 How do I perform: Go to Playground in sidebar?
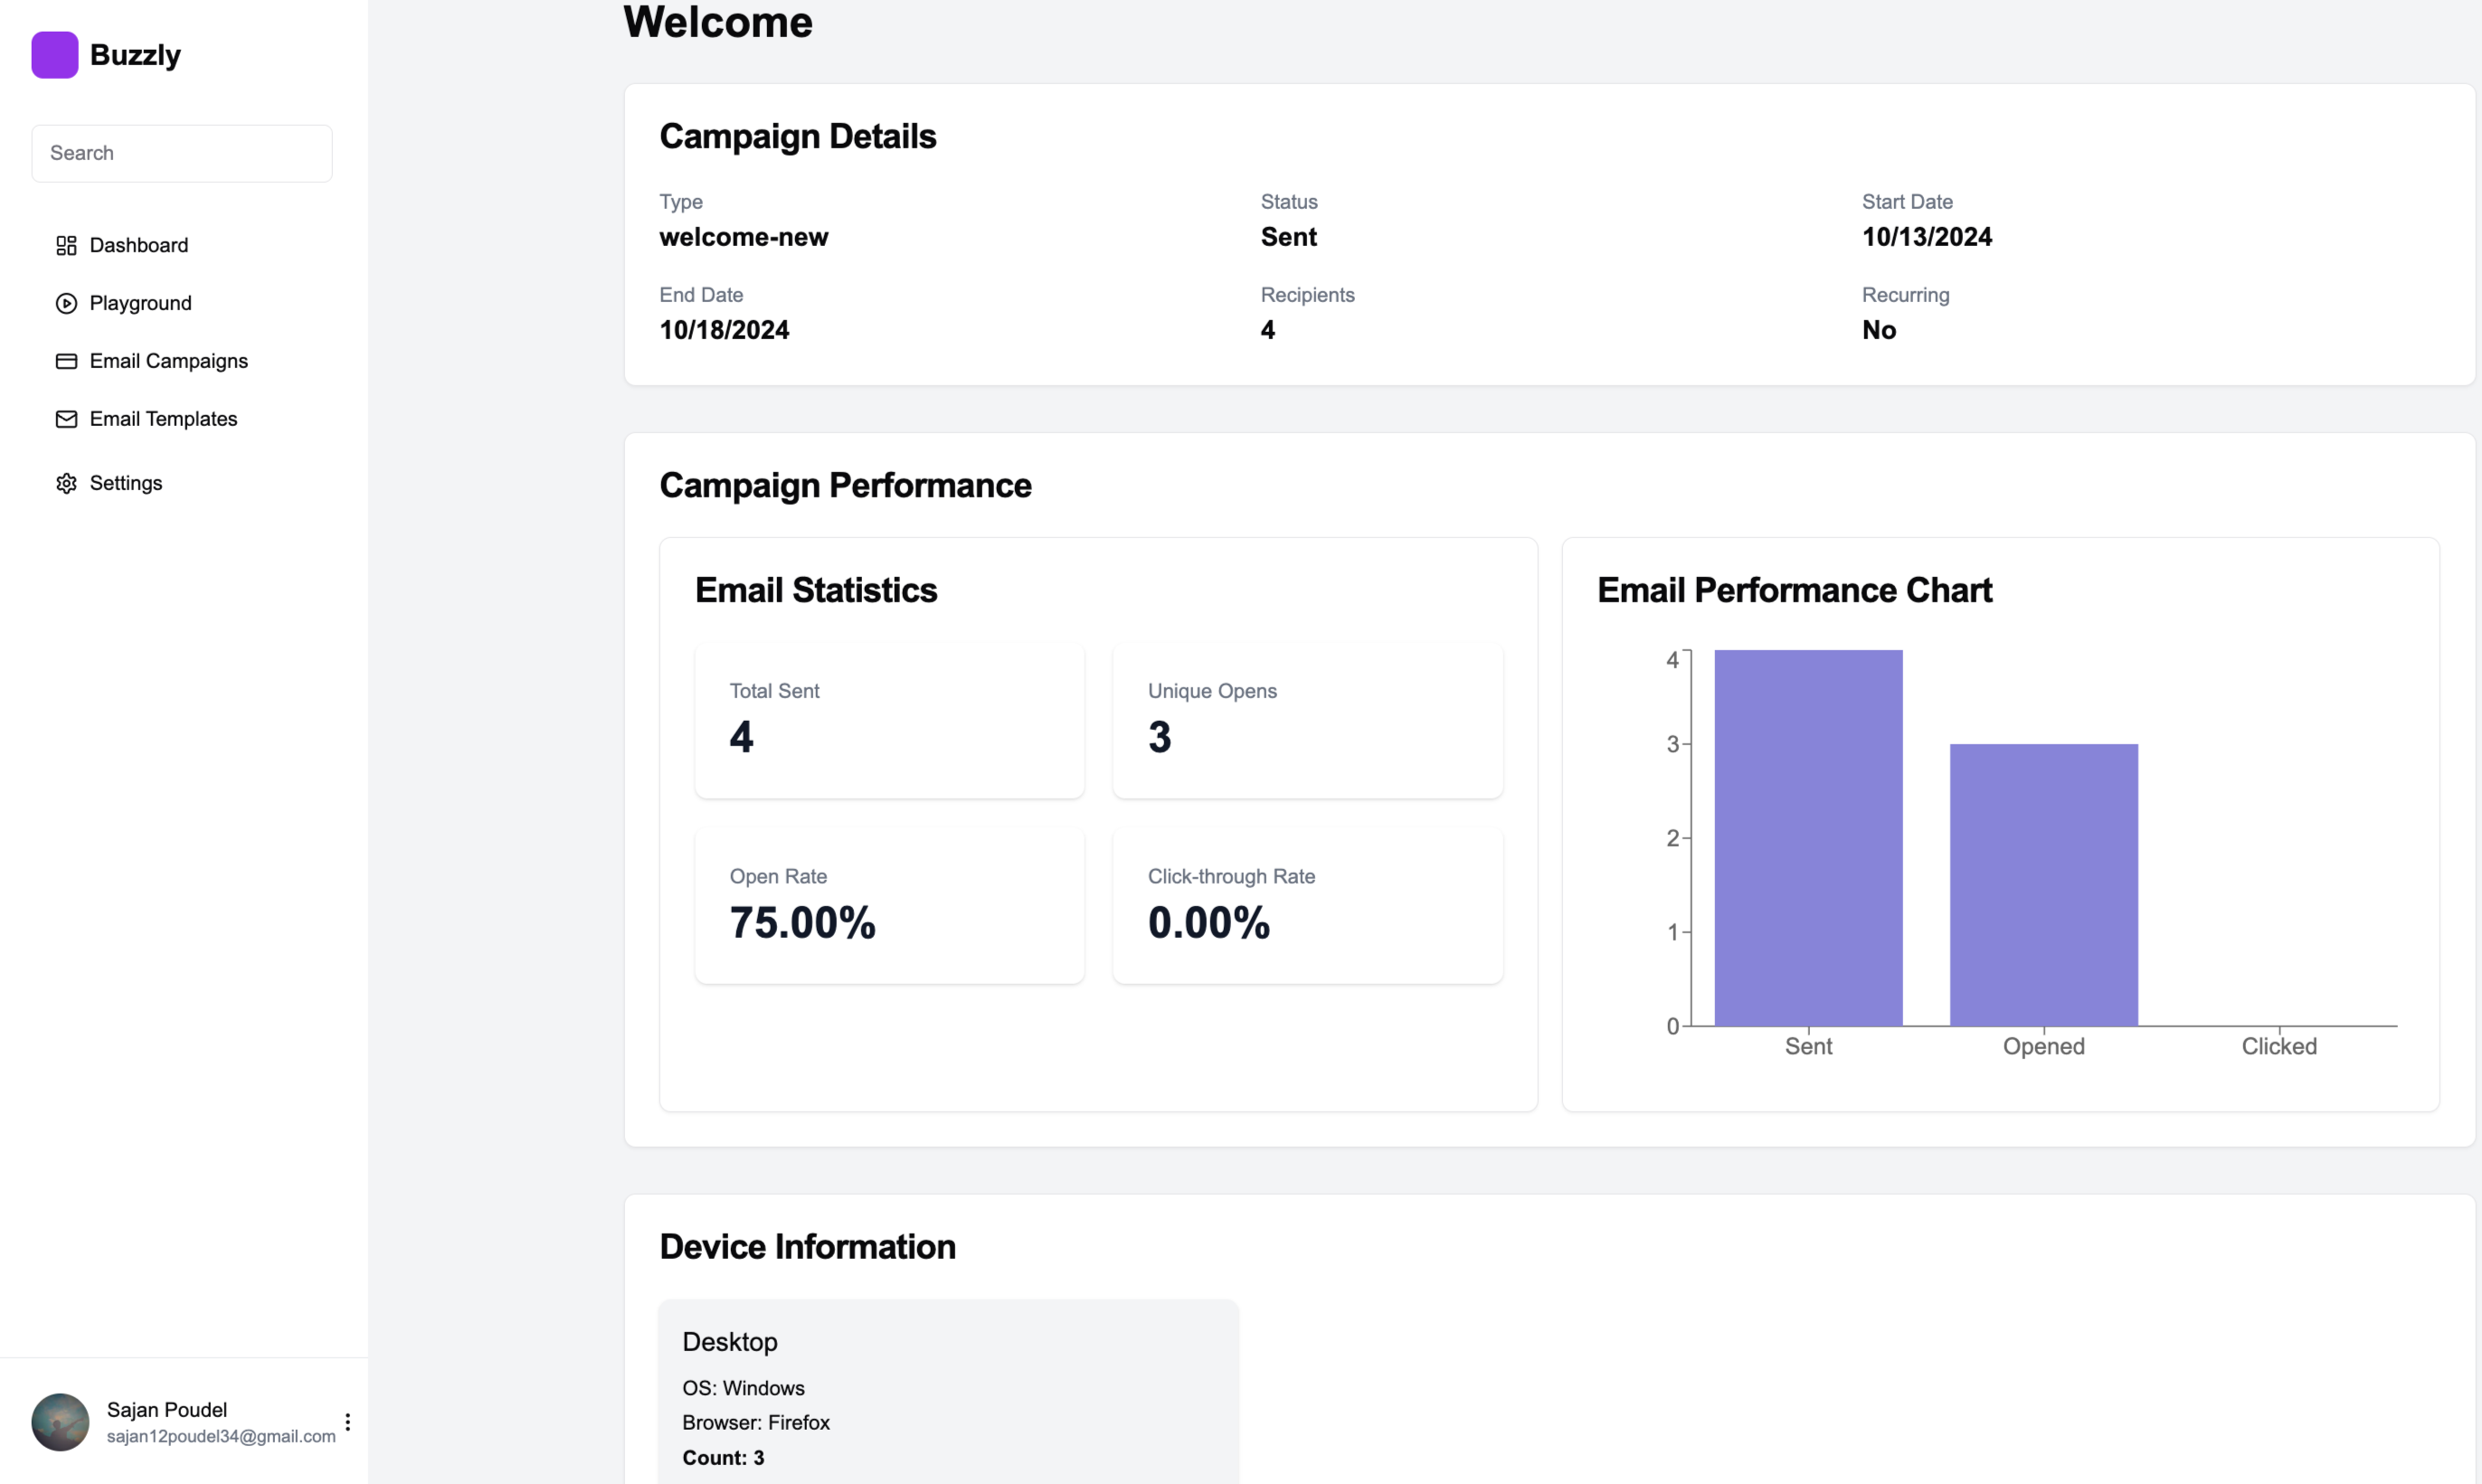141,303
